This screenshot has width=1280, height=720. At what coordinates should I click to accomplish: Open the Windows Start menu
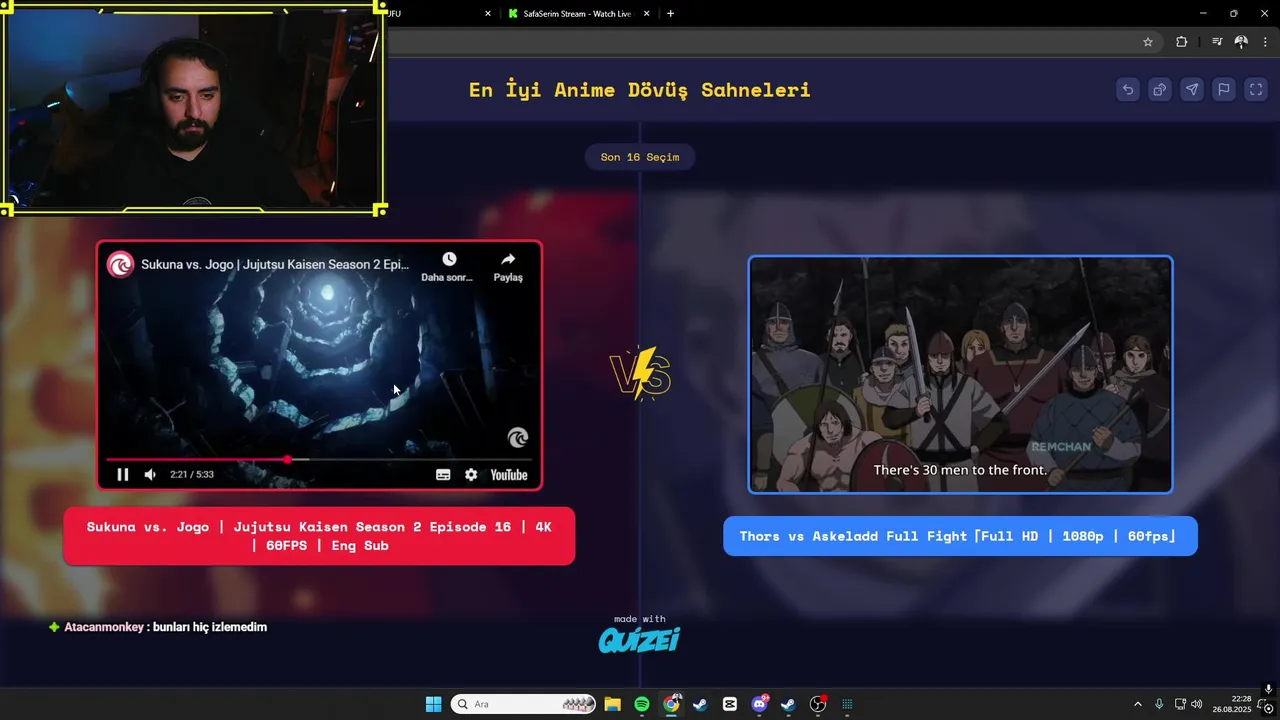click(433, 704)
